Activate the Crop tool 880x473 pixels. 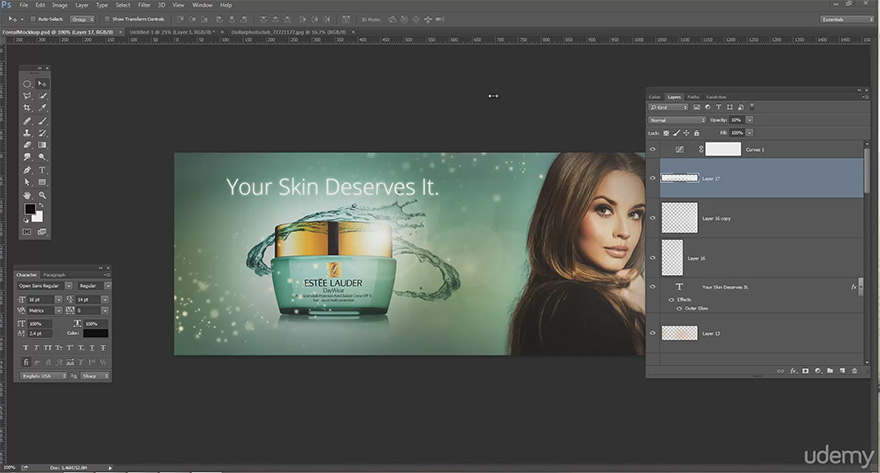coord(27,108)
